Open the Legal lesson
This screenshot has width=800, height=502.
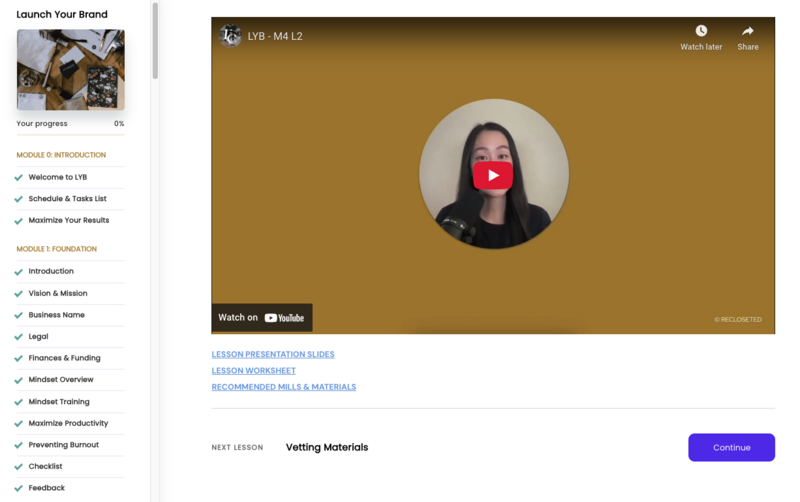38,336
